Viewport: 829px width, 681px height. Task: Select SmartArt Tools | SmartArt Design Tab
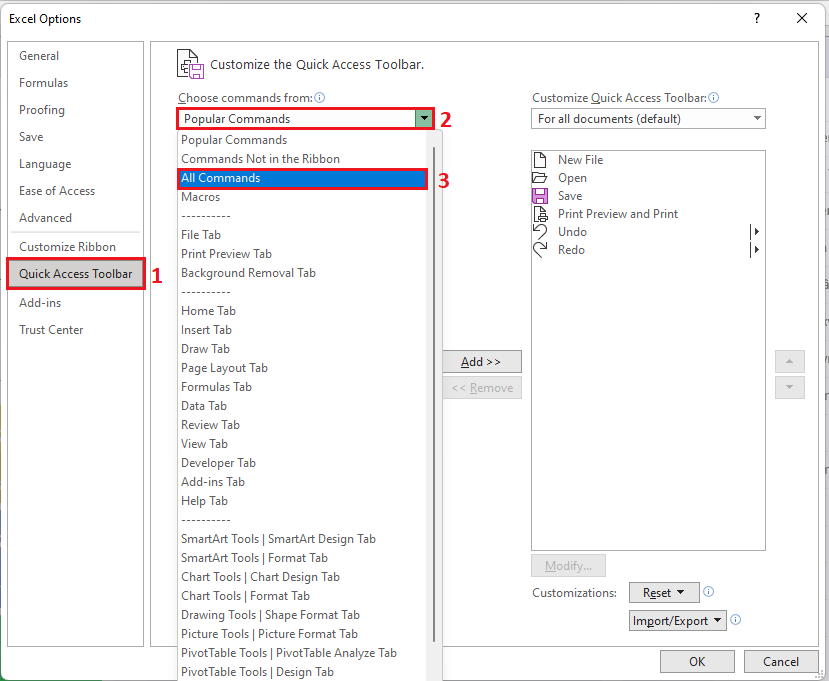[x=303, y=539]
